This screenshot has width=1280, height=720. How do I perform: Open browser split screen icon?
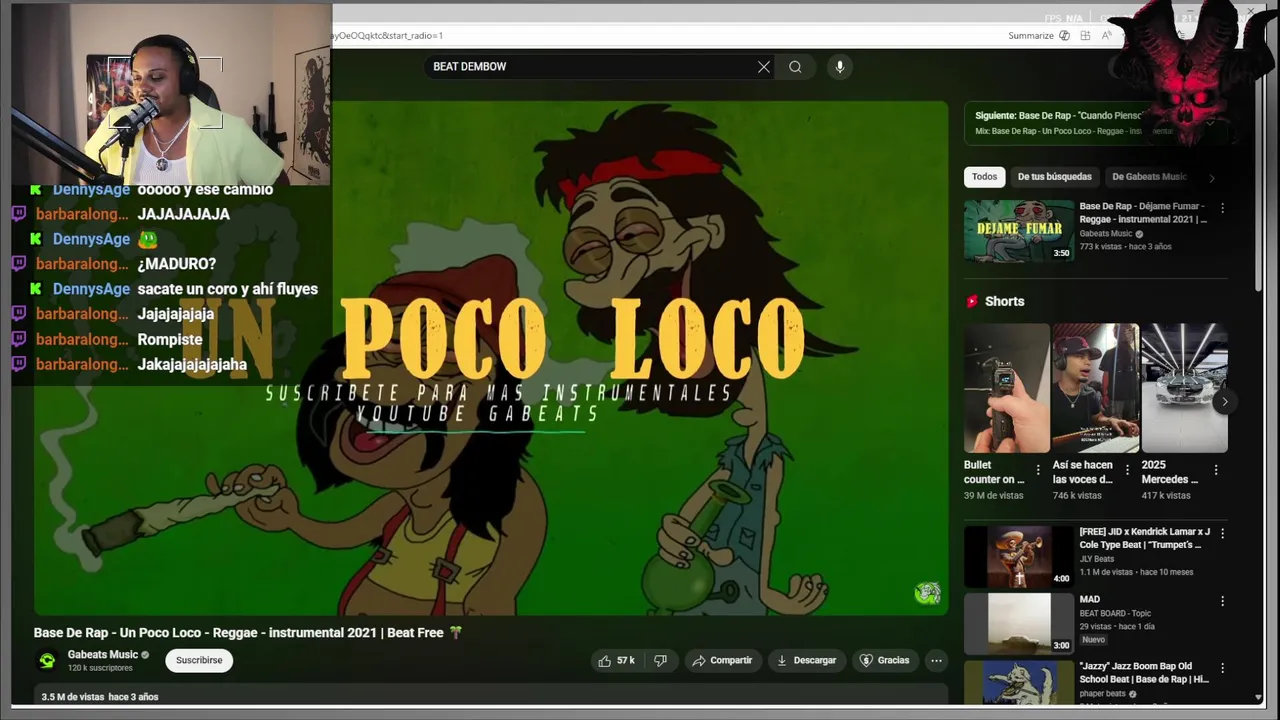coord(1085,35)
